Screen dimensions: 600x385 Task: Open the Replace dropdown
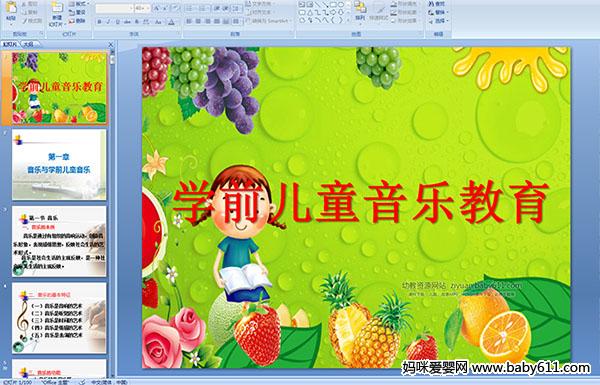(x=438, y=12)
